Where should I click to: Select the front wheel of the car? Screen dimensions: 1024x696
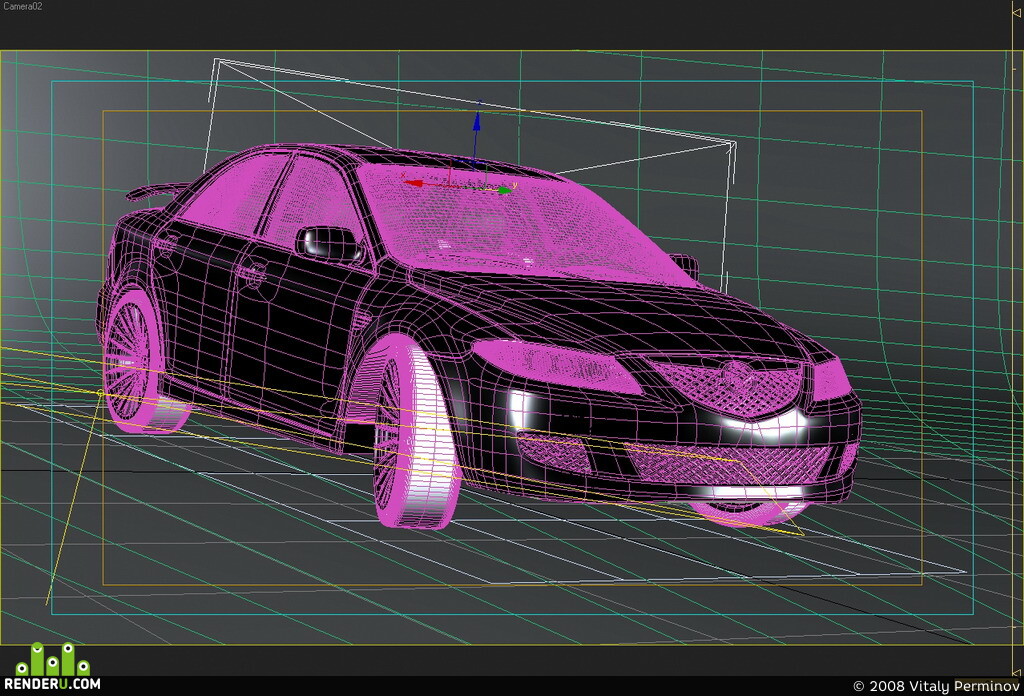(413, 434)
